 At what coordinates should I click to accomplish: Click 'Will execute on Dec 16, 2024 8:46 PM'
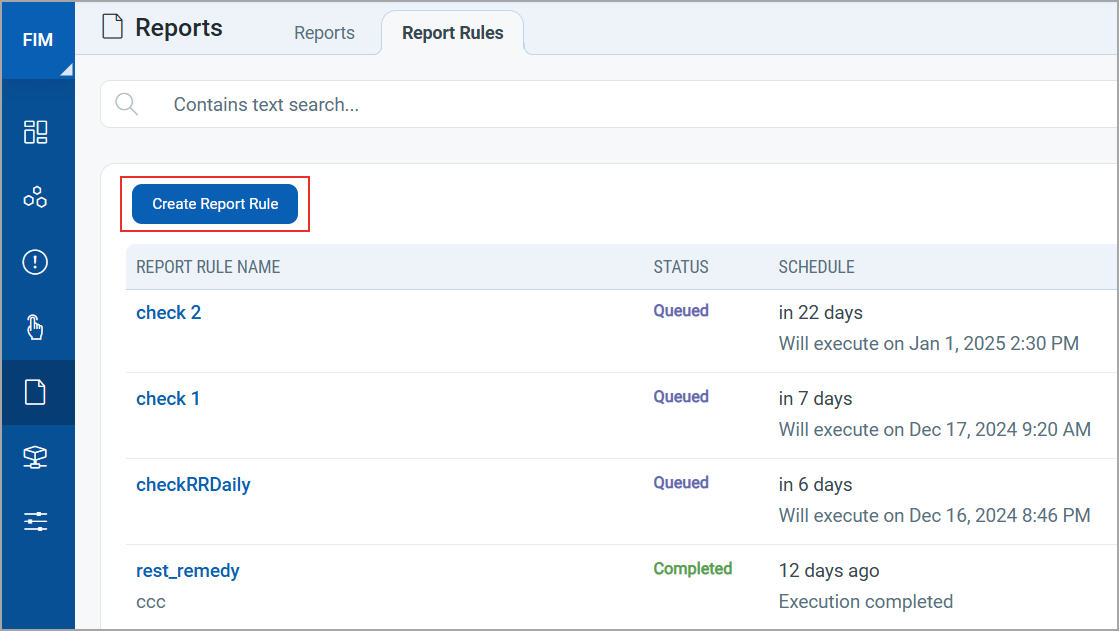(x=935, y=515)
